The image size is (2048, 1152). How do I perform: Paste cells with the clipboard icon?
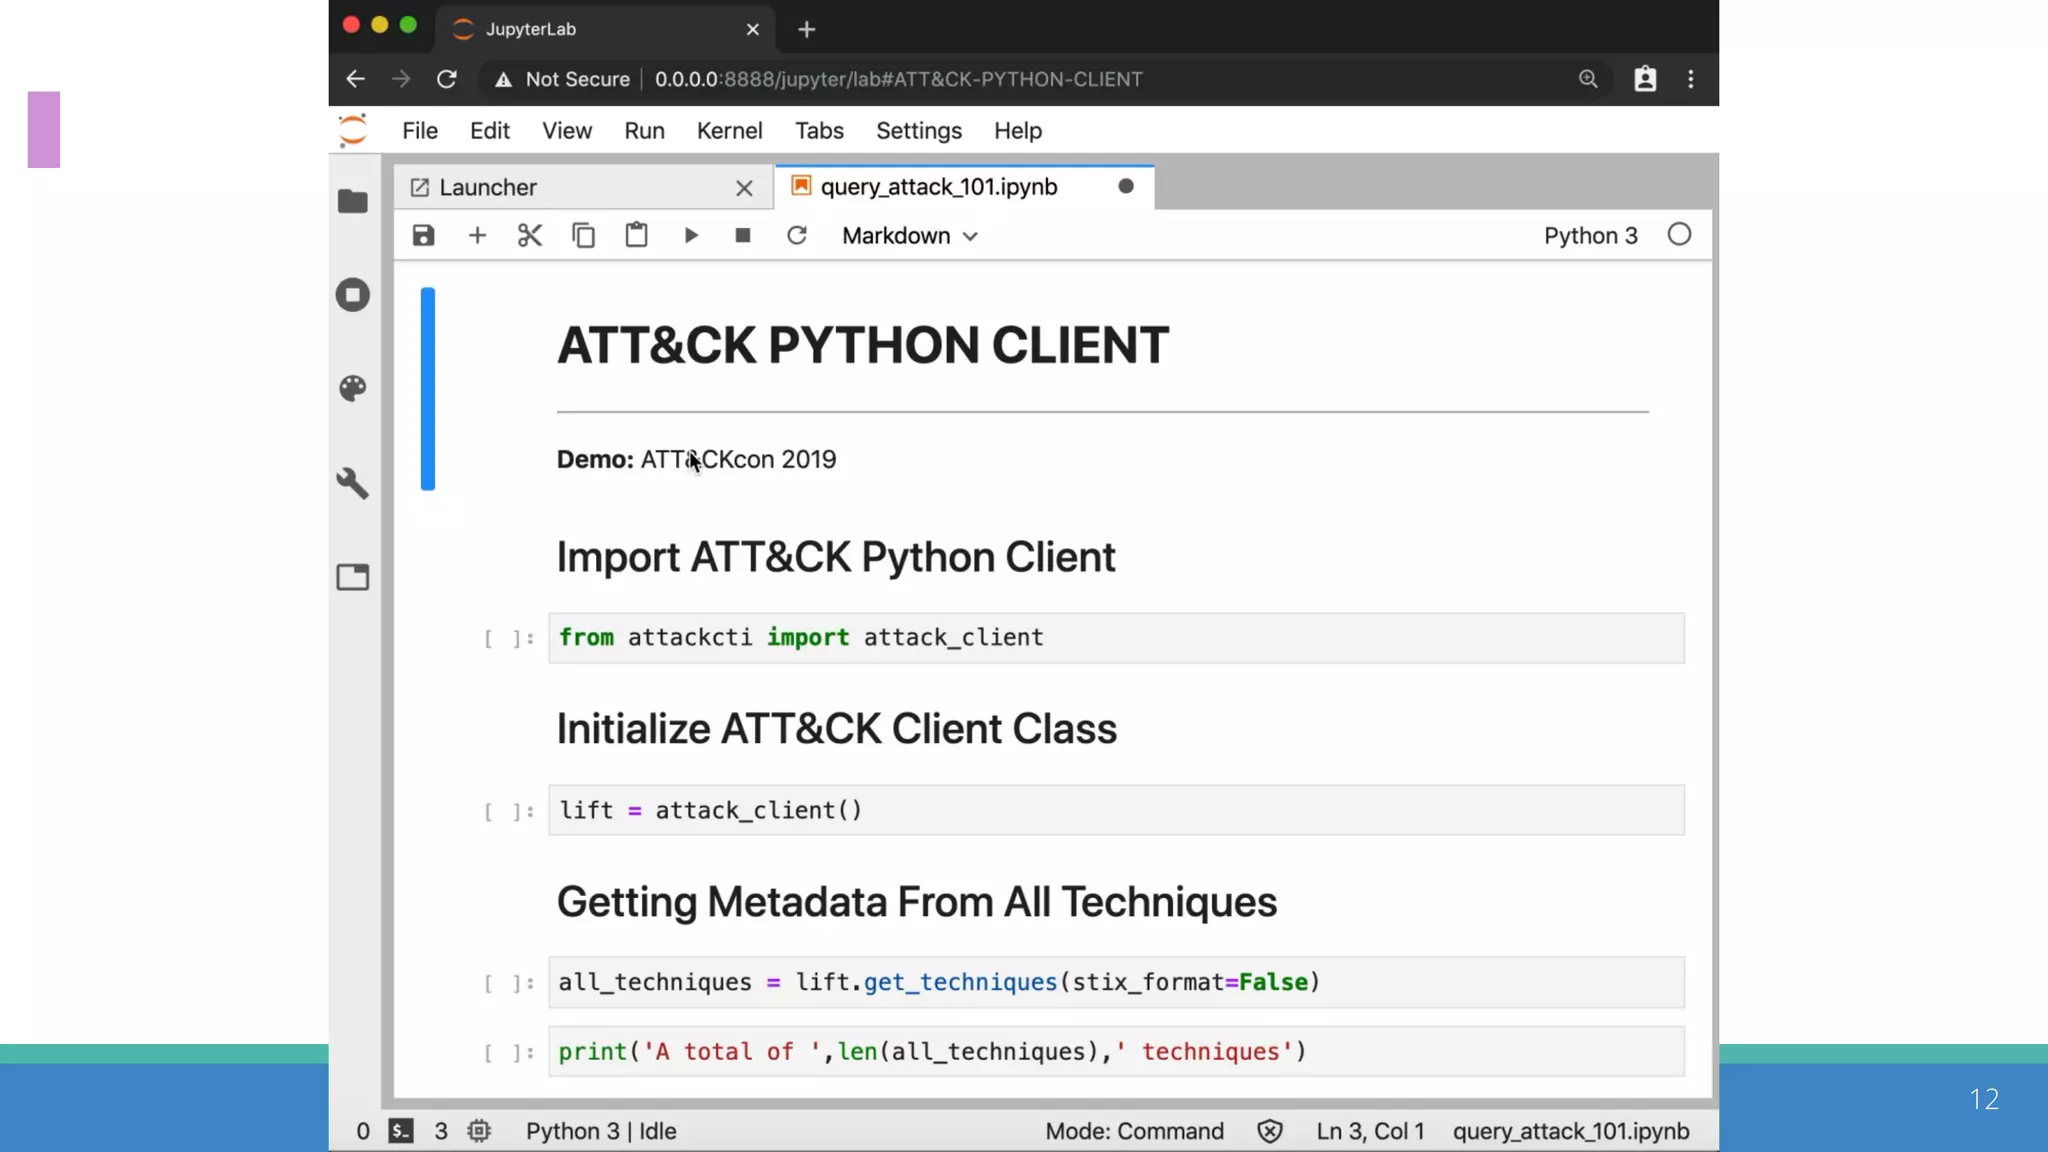[x=636, y=236]
